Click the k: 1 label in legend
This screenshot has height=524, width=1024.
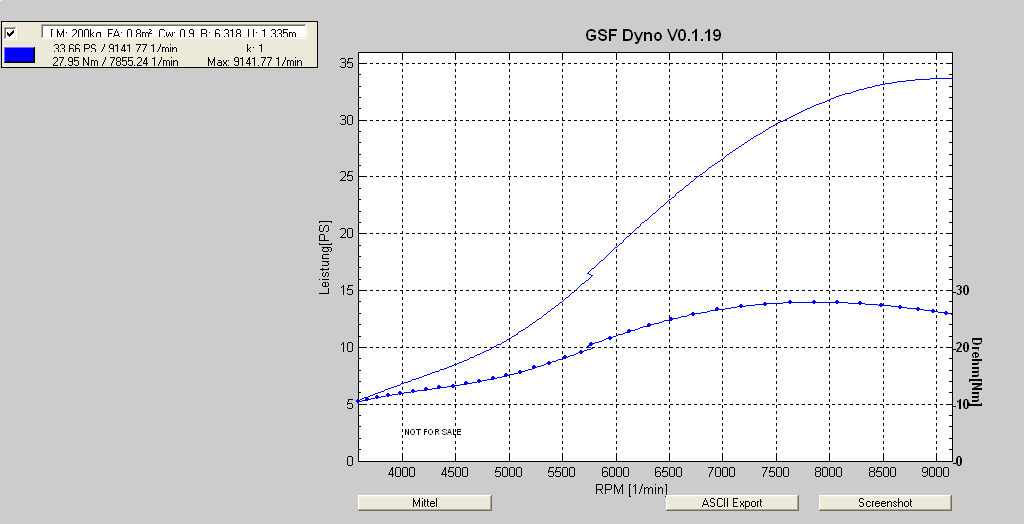click(x=255, y=48)
